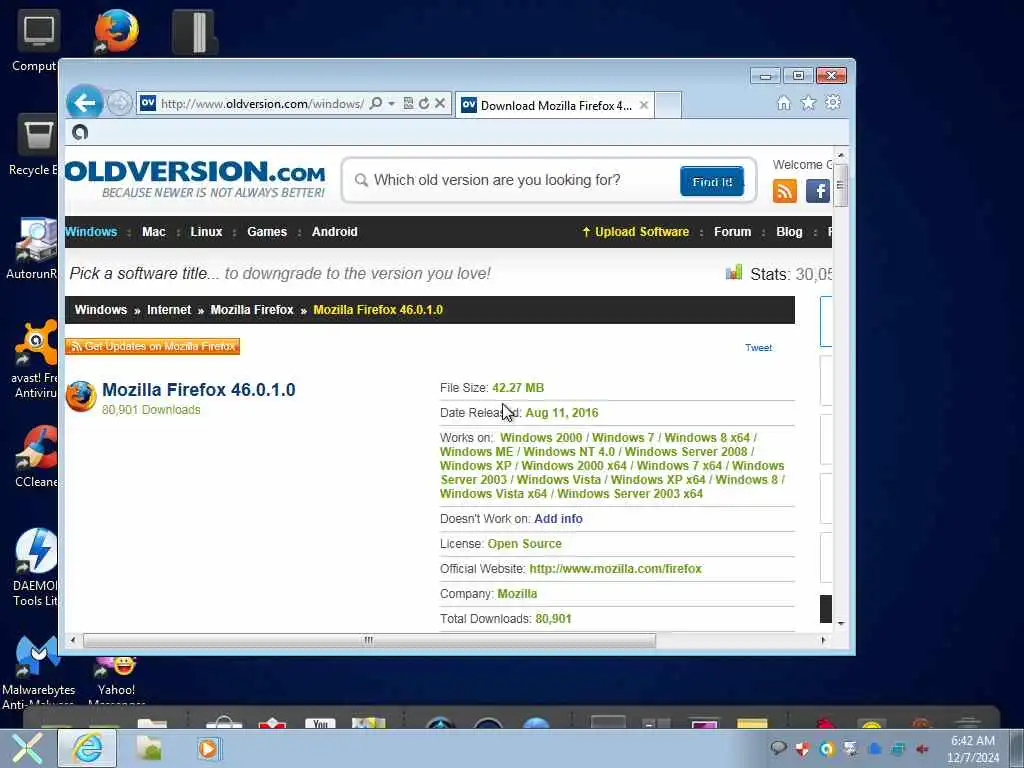Click the vertical scrollbar up arrow
The image size is (1024, 768).
pos(840,155)
